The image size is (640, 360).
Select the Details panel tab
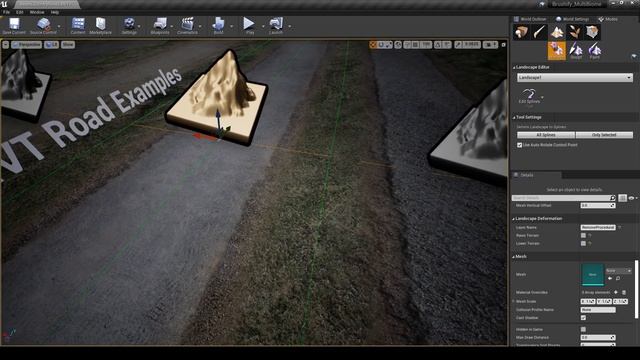536,175
